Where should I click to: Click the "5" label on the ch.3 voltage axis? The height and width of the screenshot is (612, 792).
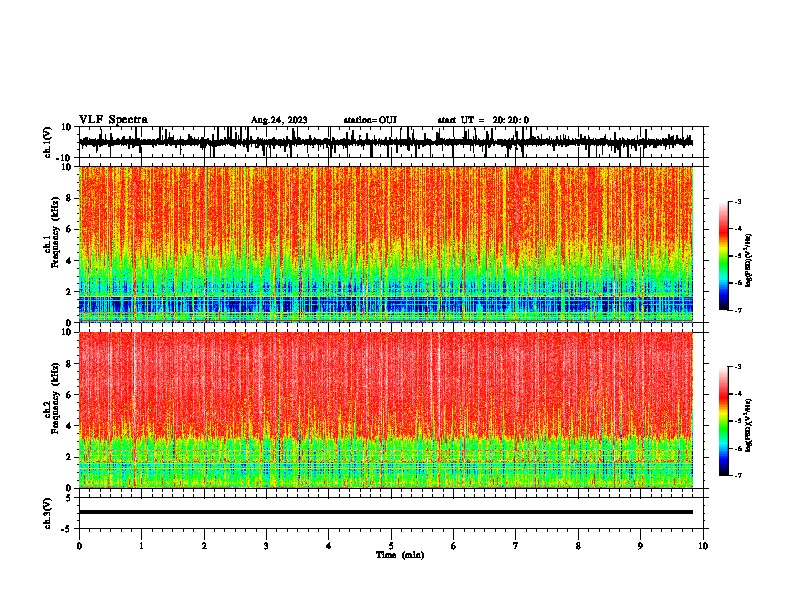tap(69, 497)
